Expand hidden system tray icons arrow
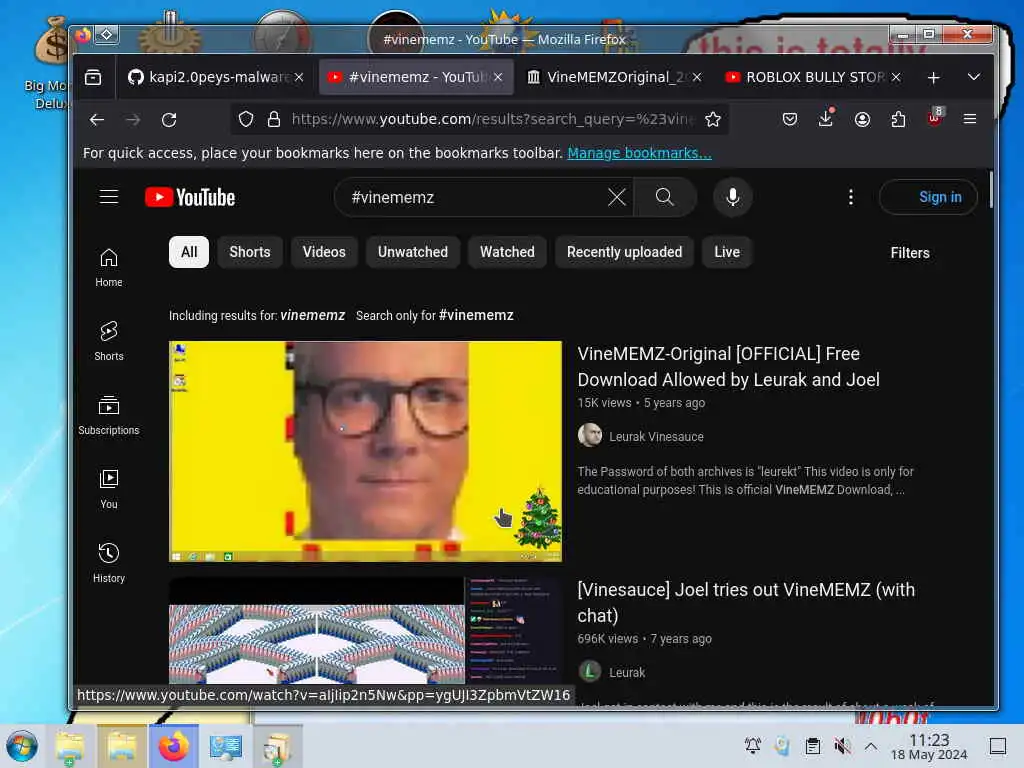 coord(871,746)
